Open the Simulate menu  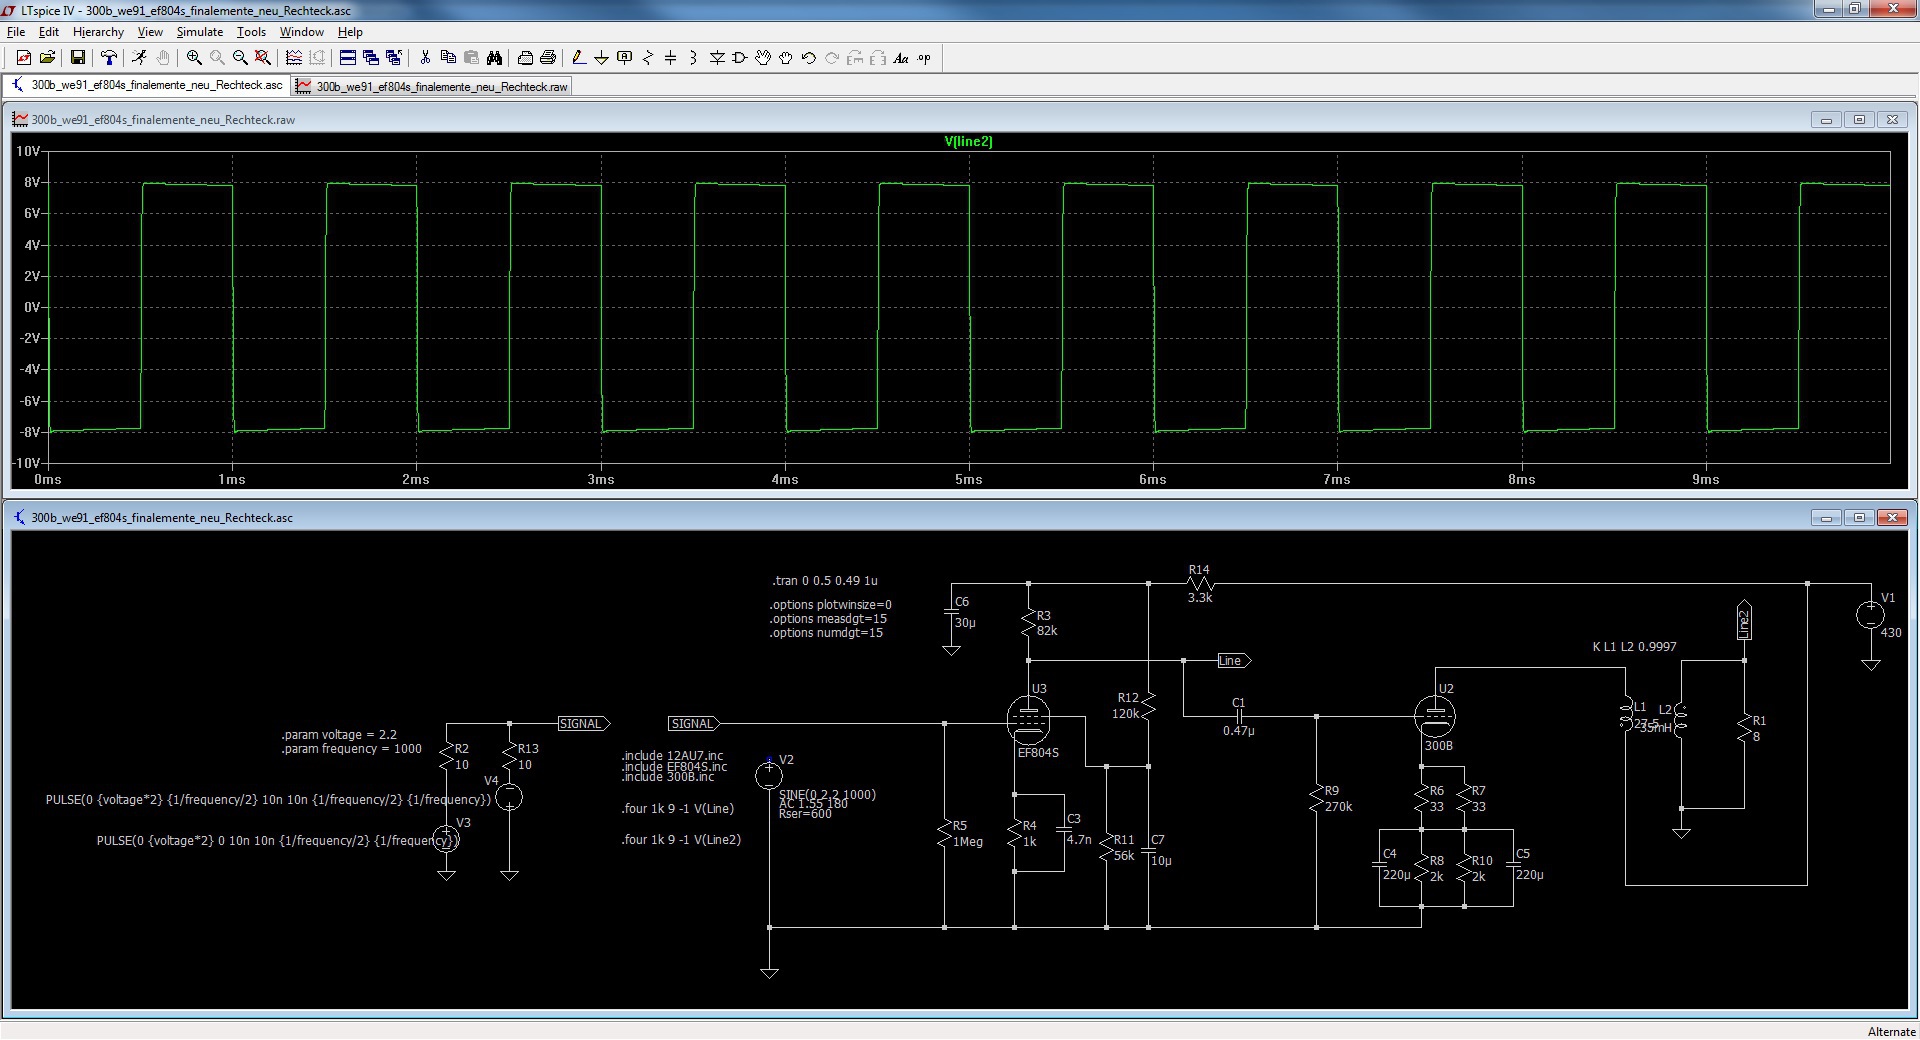click(x=199, y=32)
